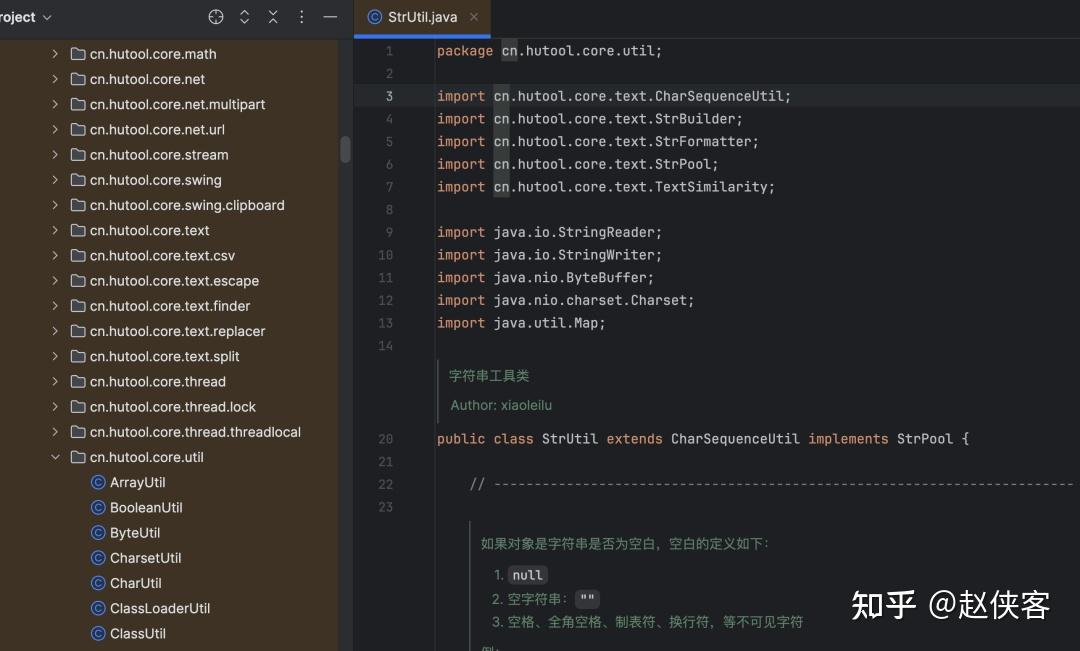Click the Select Opened File target icon
The image size is (1080, 651).
216,17
